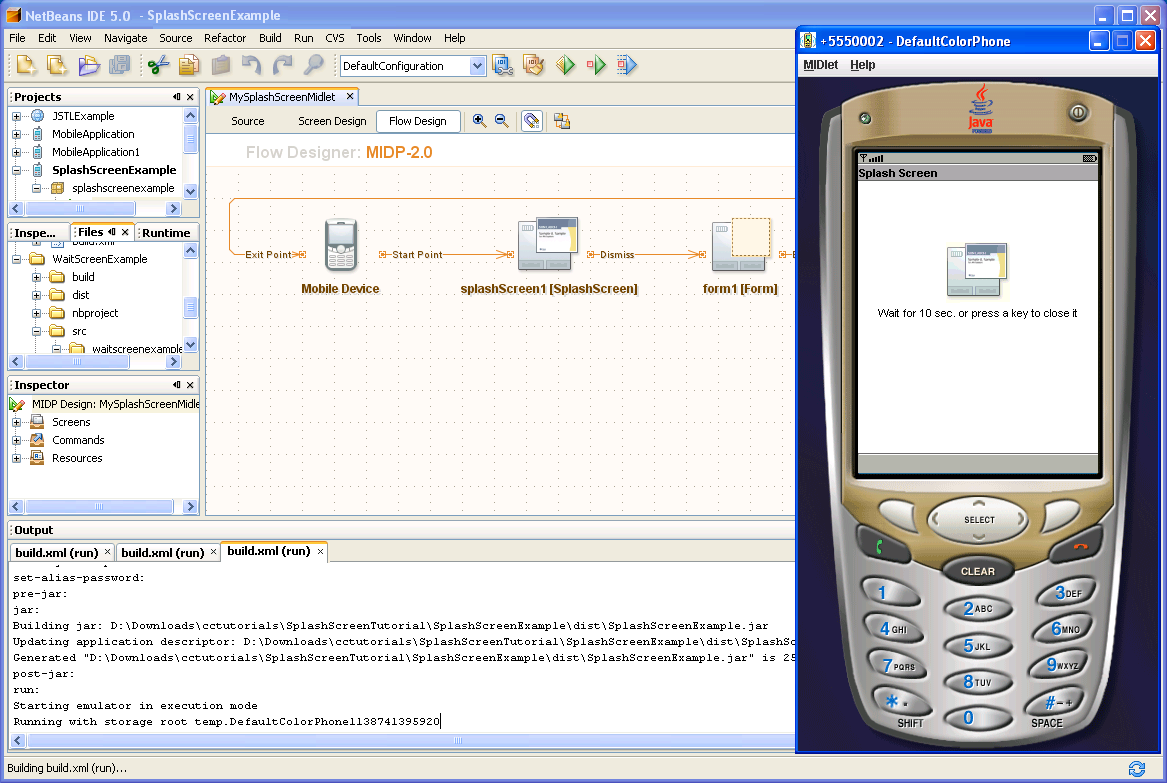Zoom in on the Flow Designer

click(x=480, y=121)
